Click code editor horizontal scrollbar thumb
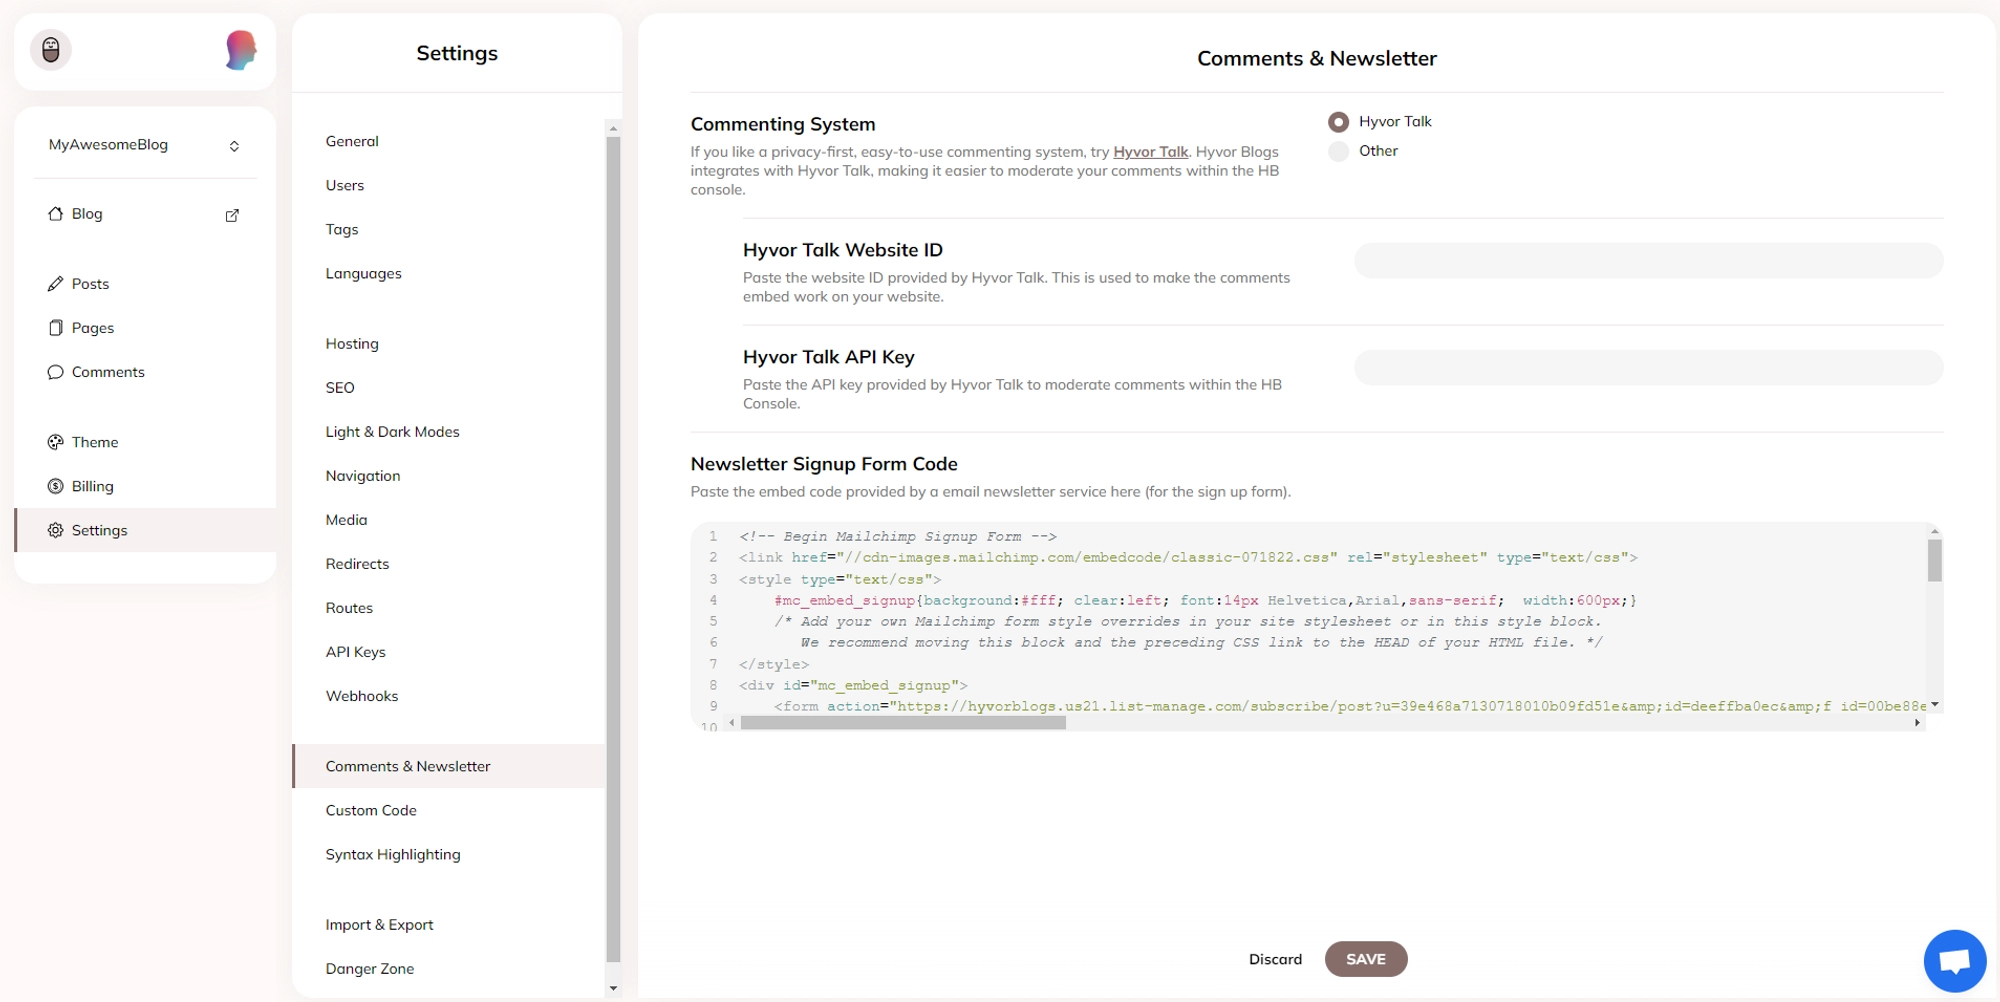 (x=903, y=723)
